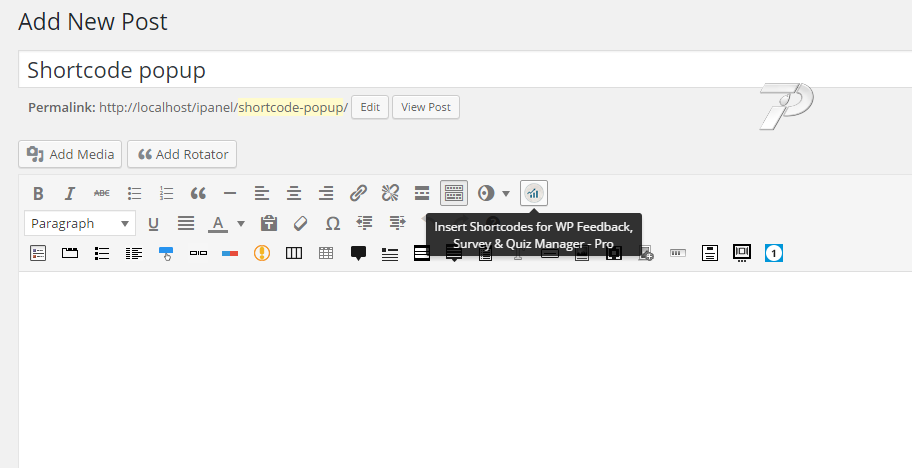
Task: Toggle the toolbar kitchen sink button
Action: click(x=454, y=193)
